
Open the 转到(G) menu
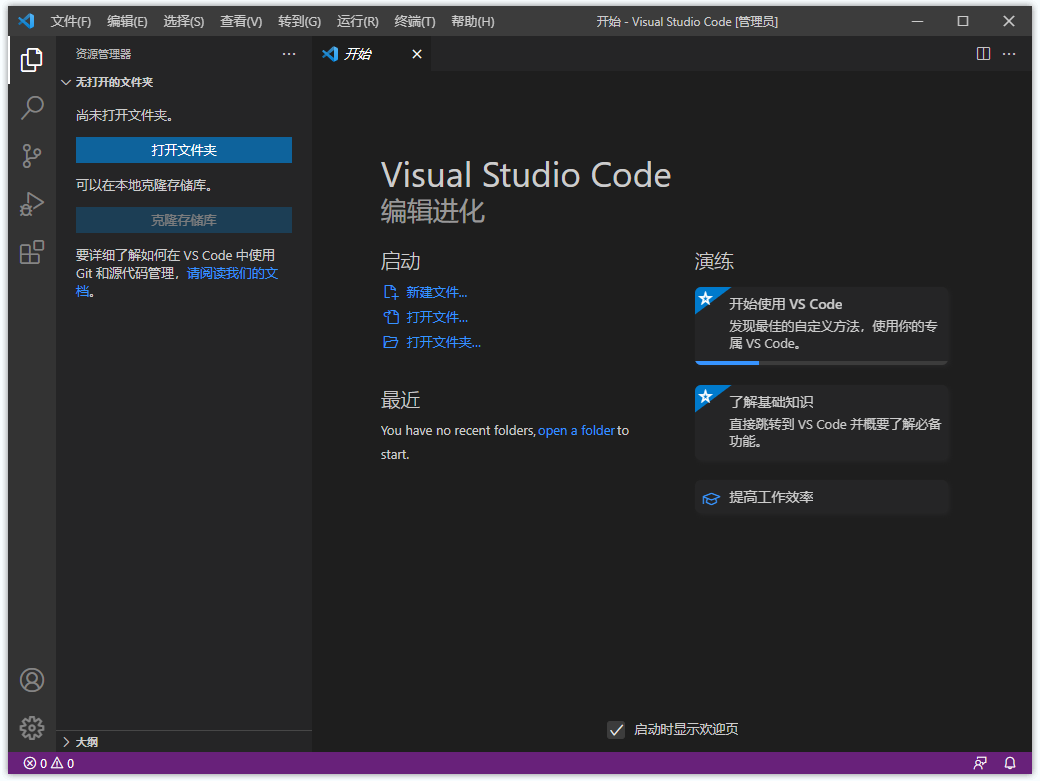[299, 21]
